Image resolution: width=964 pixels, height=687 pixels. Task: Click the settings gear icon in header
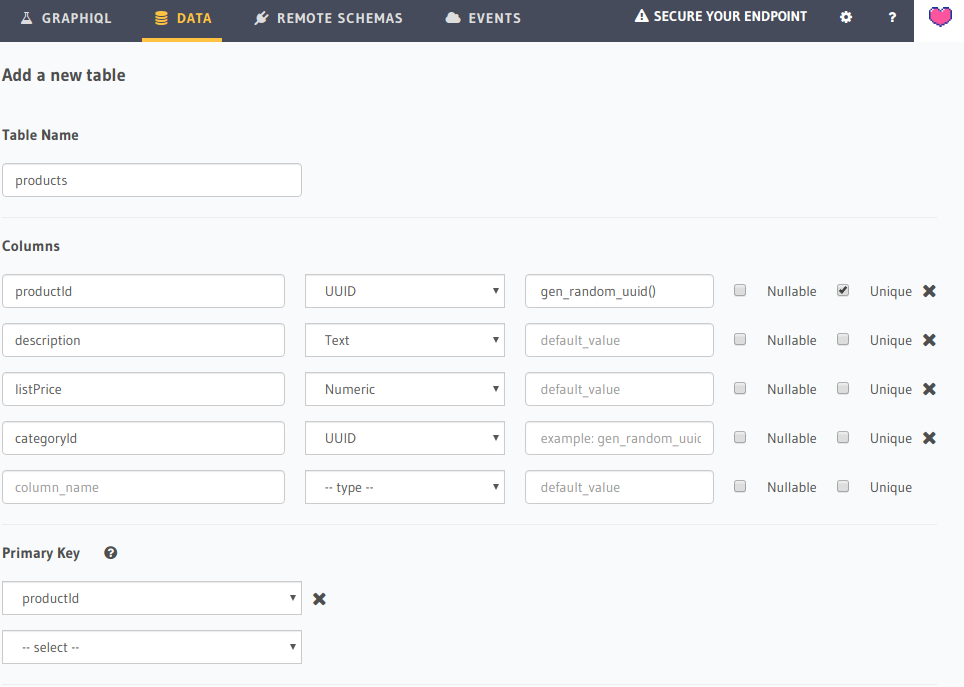[x=846, y=18]
